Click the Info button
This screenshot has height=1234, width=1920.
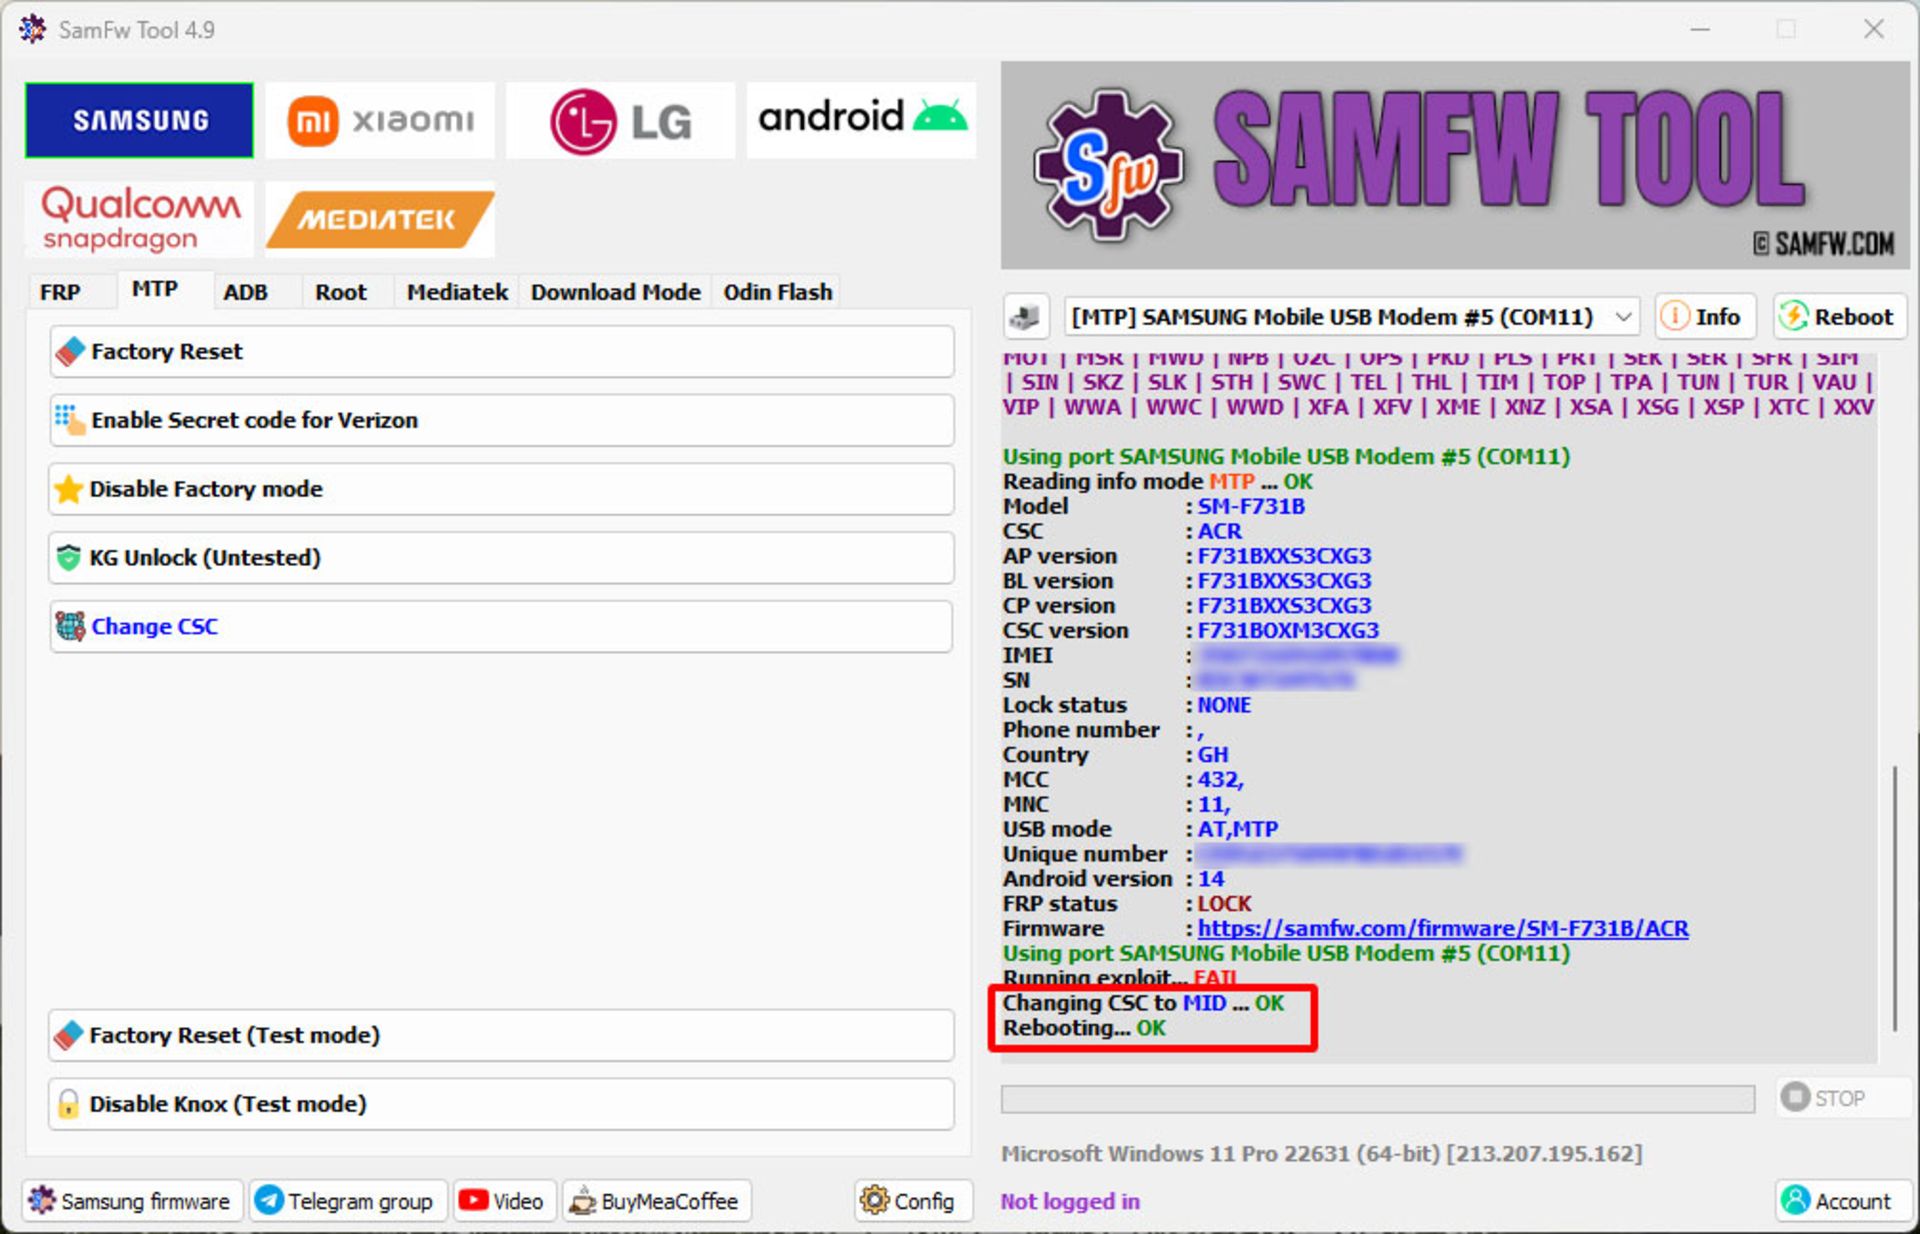click(1705, 317)
